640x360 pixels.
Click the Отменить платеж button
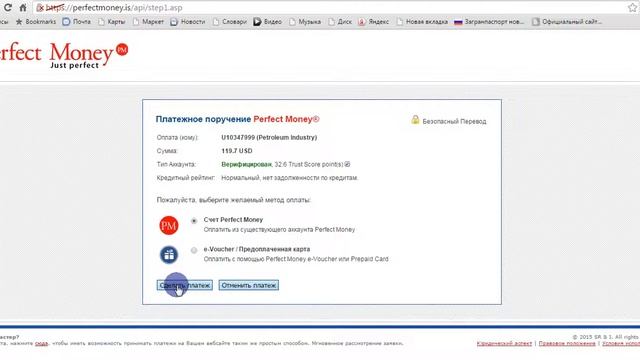click(x=249, y=285)
